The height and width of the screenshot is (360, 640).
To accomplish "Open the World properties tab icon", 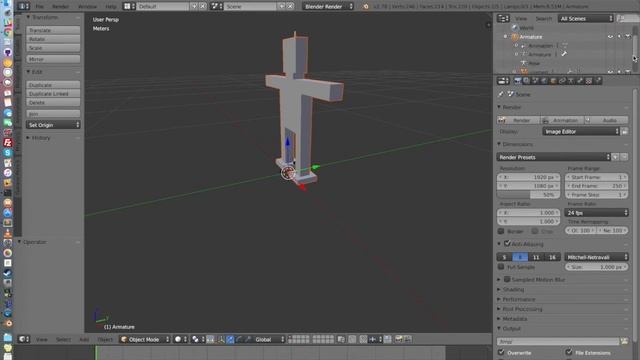I will coord(544,81).
